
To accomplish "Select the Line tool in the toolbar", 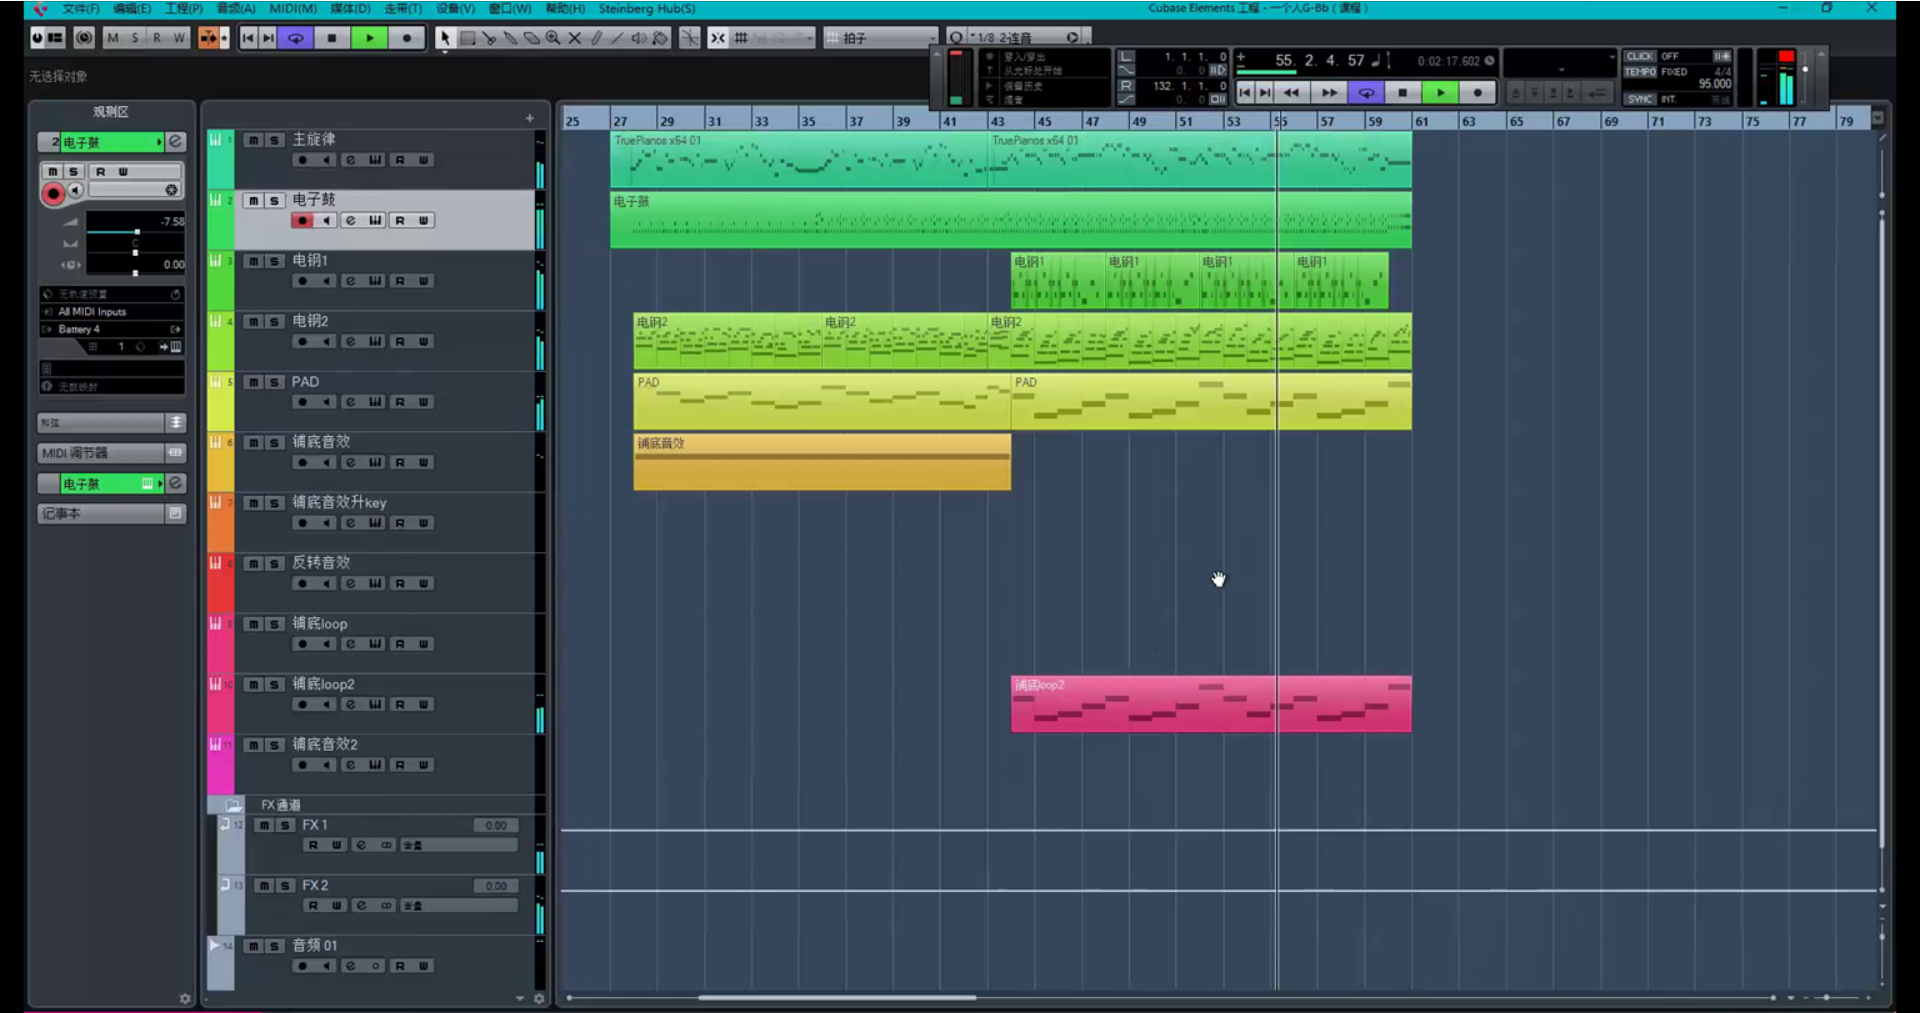I will click(x=617, y=38).
